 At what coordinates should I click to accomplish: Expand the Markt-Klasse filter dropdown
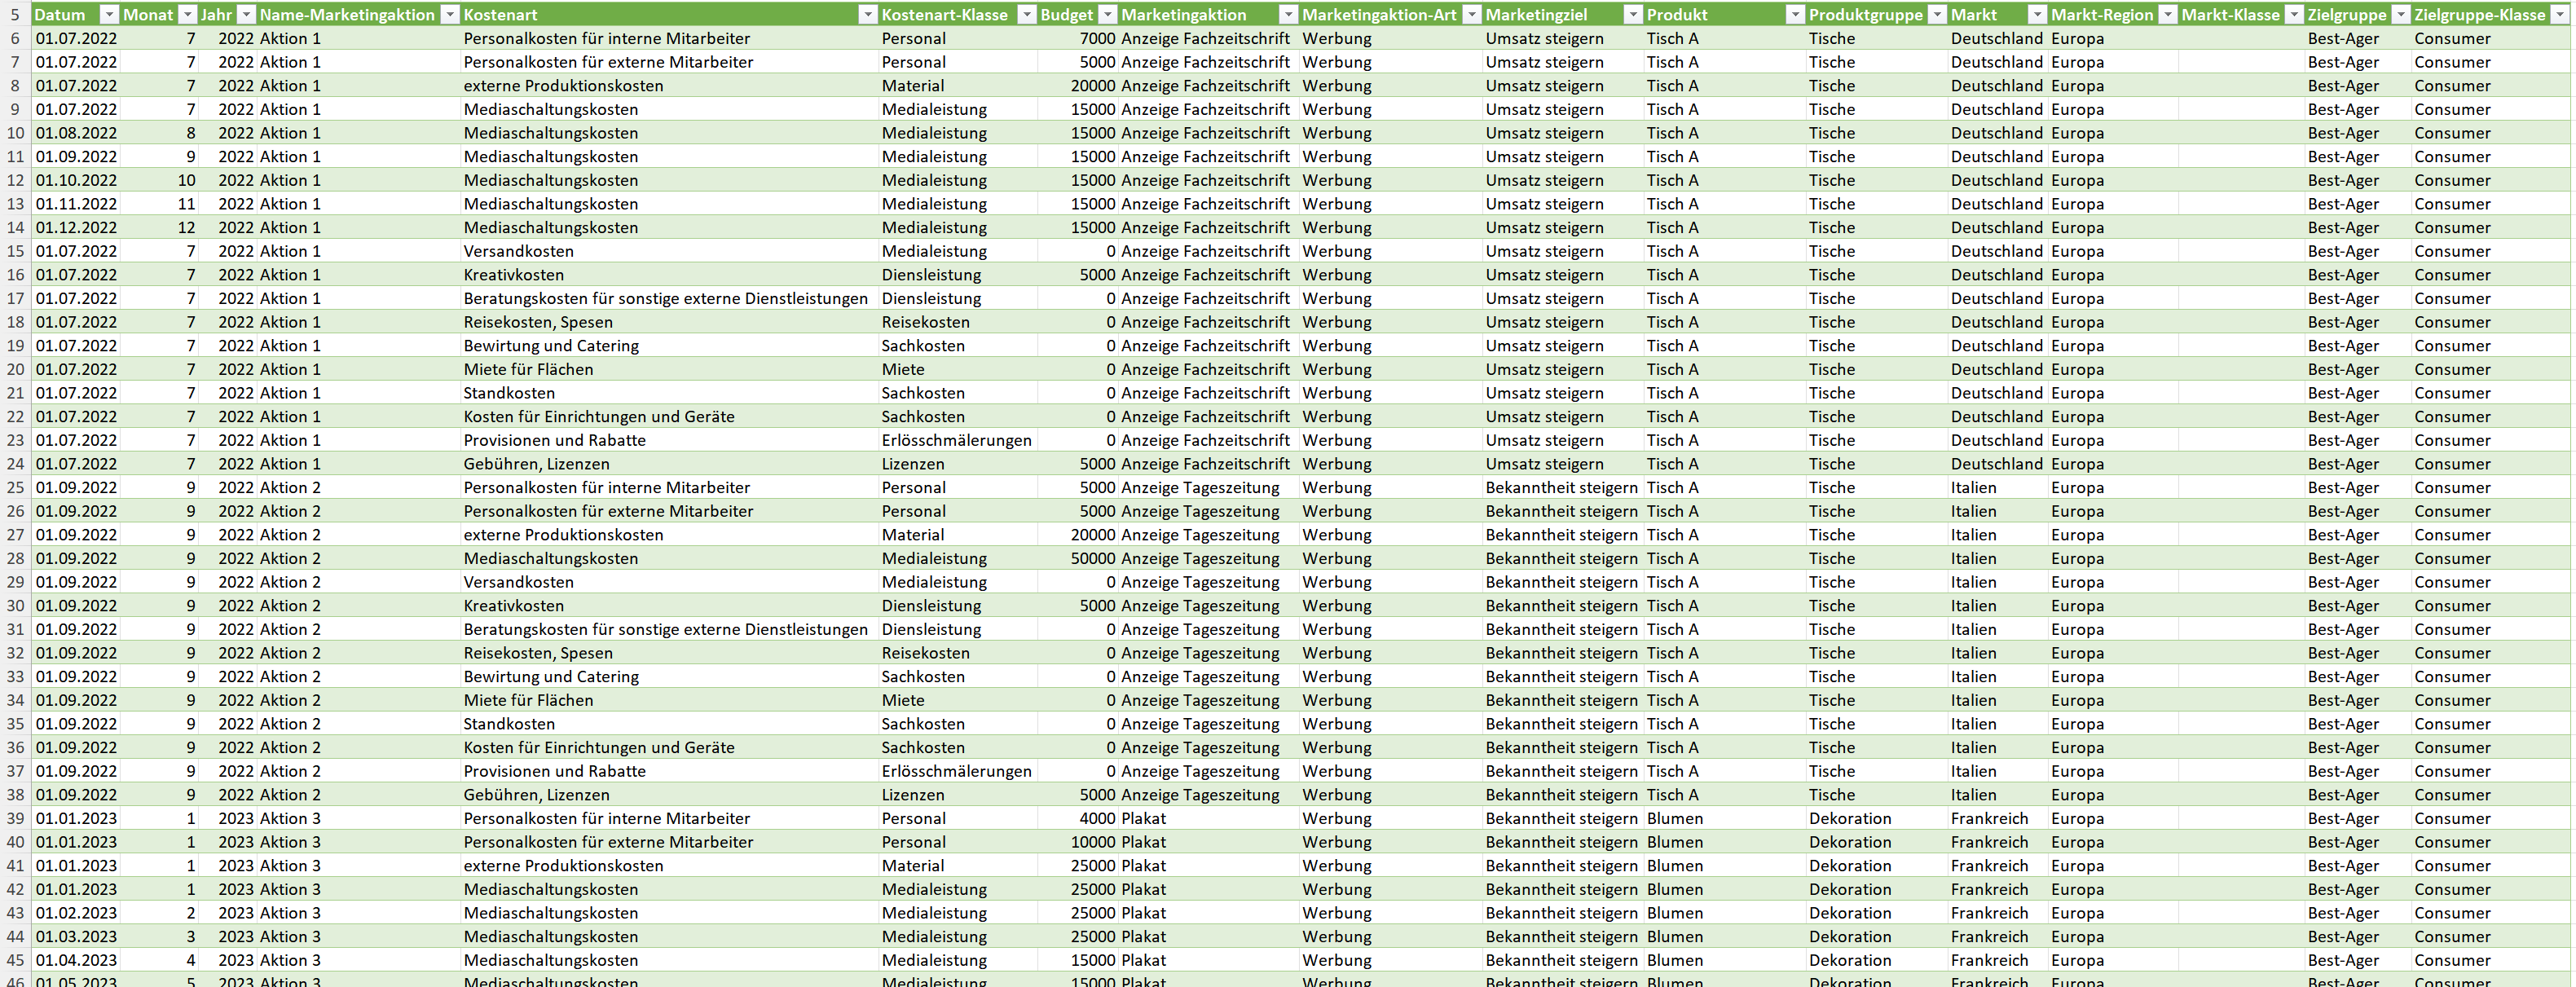2294,15
